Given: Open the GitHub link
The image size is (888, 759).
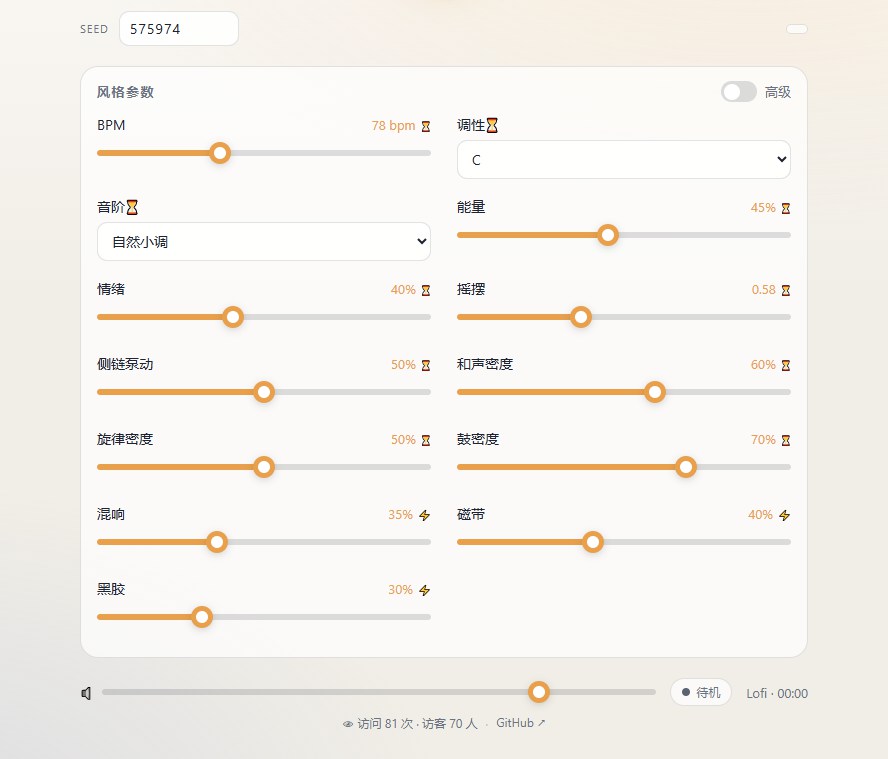Looking at the screenshot, I should (520, 723).
